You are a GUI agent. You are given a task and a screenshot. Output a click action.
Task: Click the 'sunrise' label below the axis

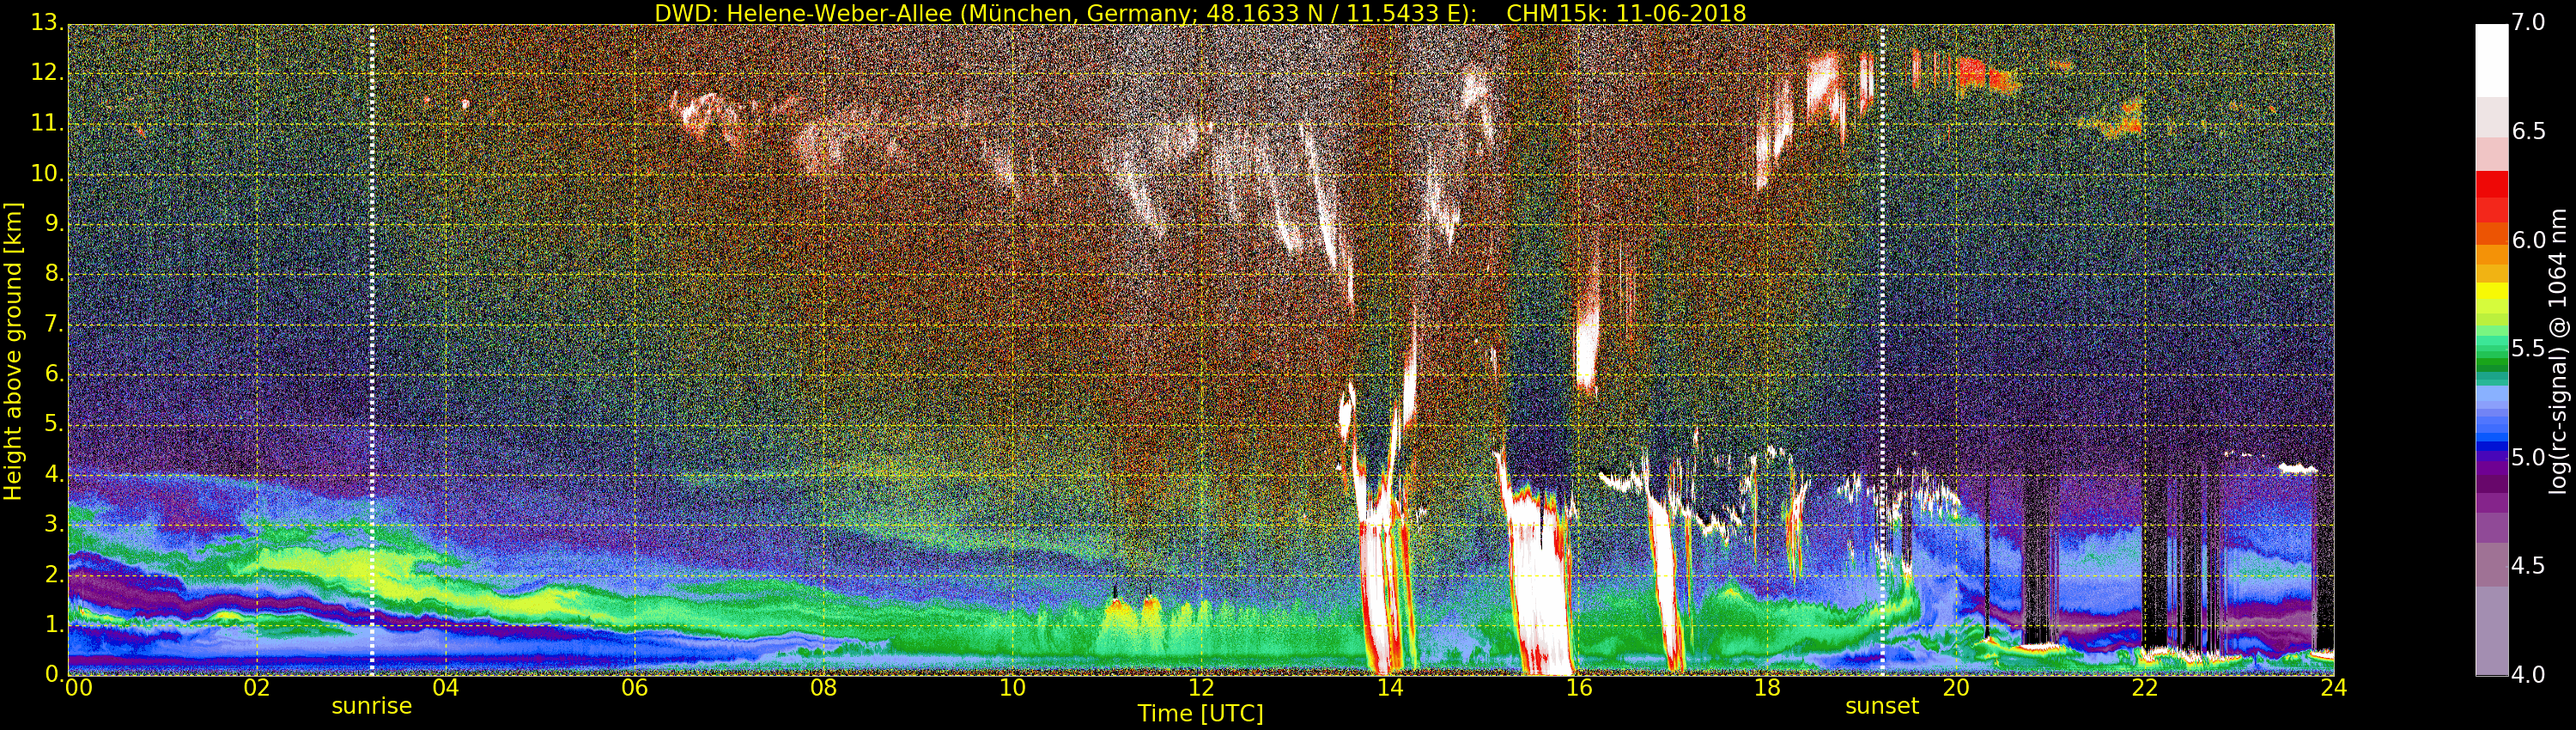(x=371, y=706)
